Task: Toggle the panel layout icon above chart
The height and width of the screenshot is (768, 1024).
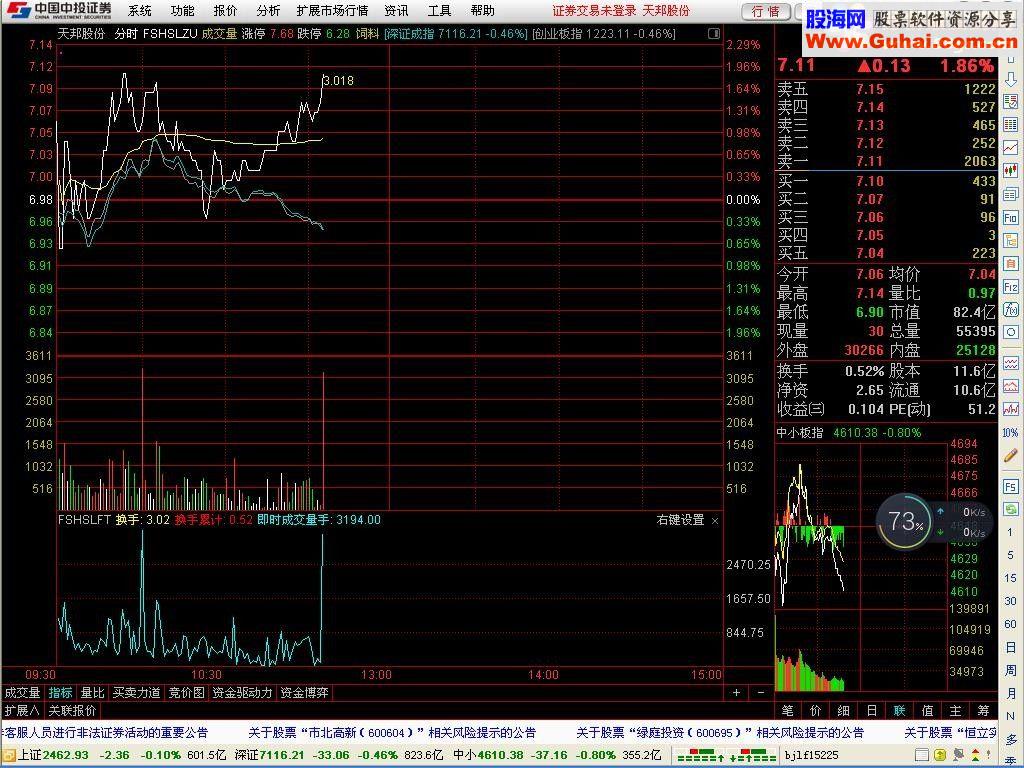Action: [714, 33]
